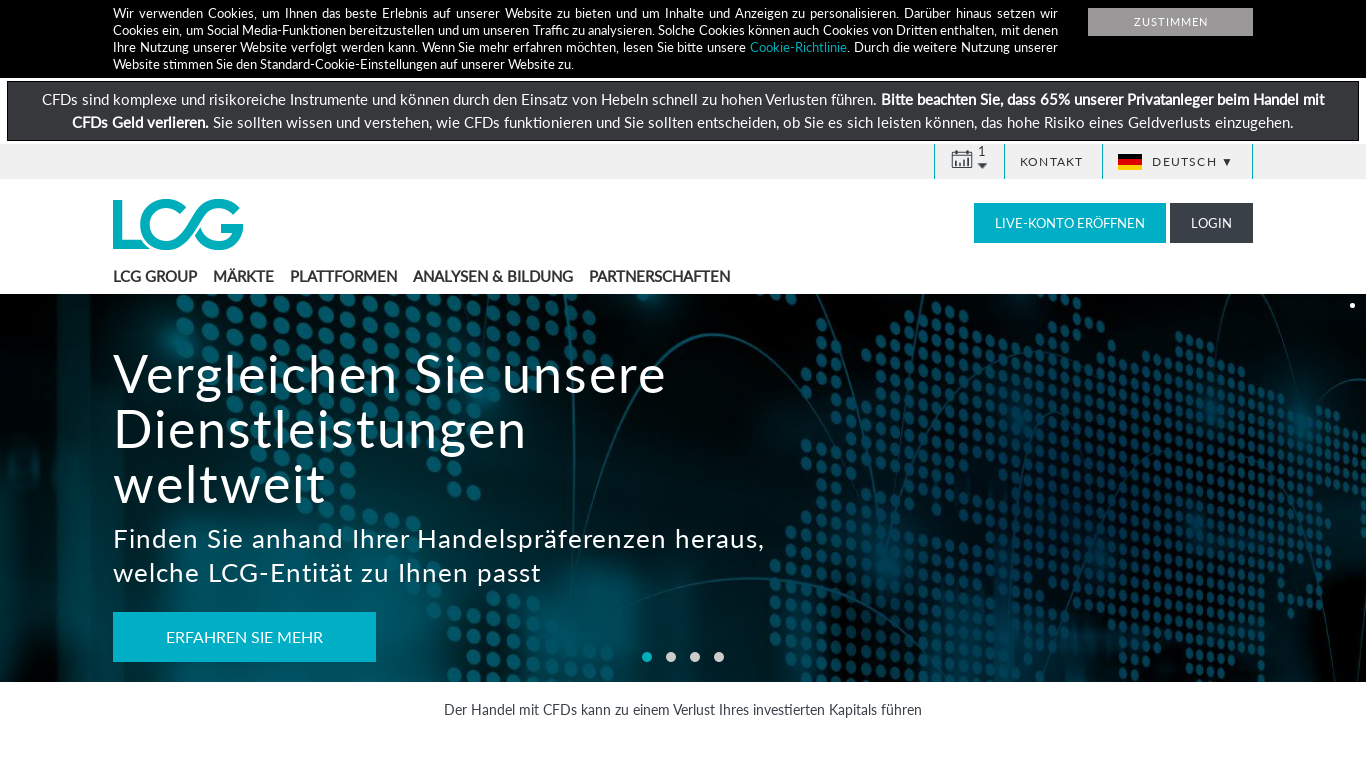Open the Märkte menu
The width and height of the screenshot is (1366, 768).
coord(243,276)
